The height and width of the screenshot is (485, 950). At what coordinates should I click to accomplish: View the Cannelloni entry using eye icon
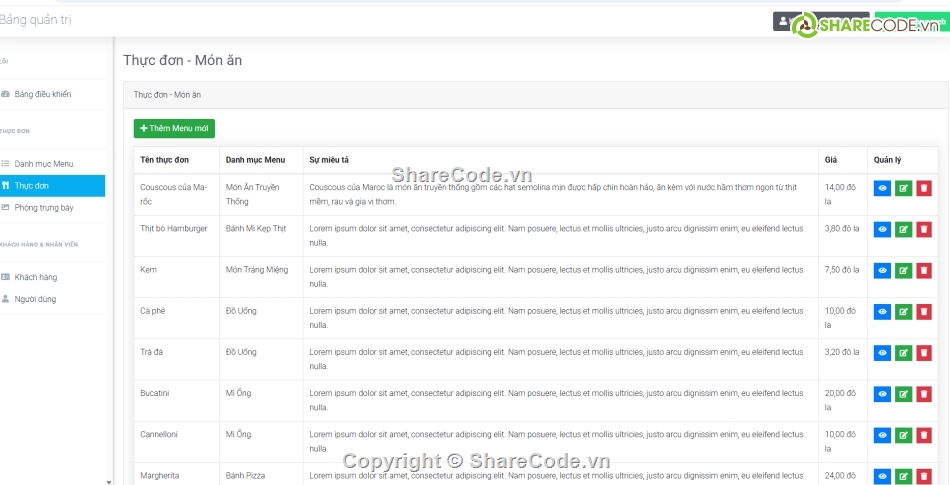tap(882, 435)
